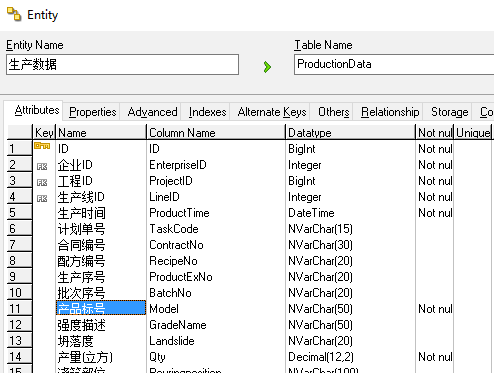Viewport: 494px width, 373px height.
Task: Click the 工程ID attribute name
Action: click(75, 181)
